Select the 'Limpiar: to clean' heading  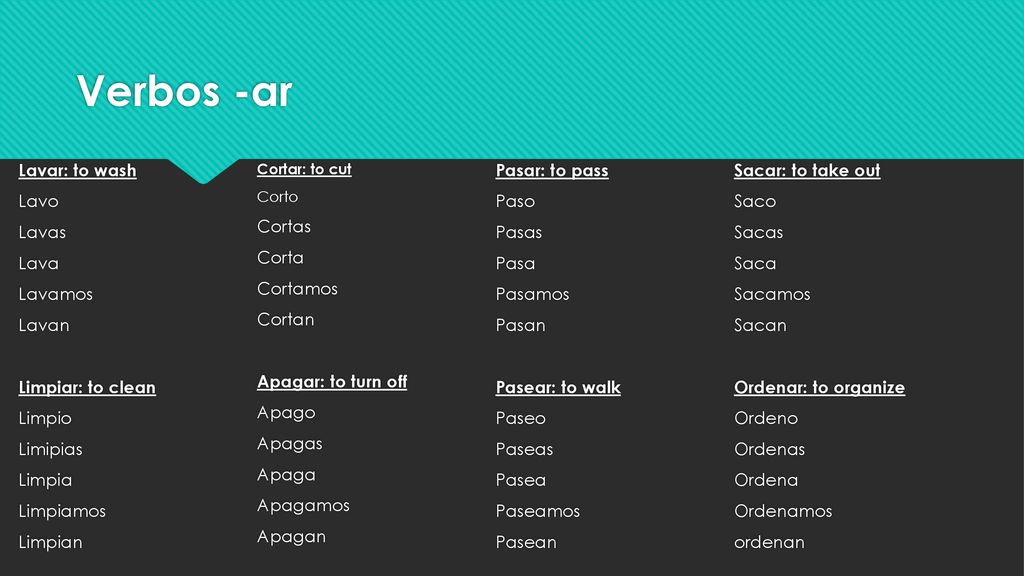(88, 387)
